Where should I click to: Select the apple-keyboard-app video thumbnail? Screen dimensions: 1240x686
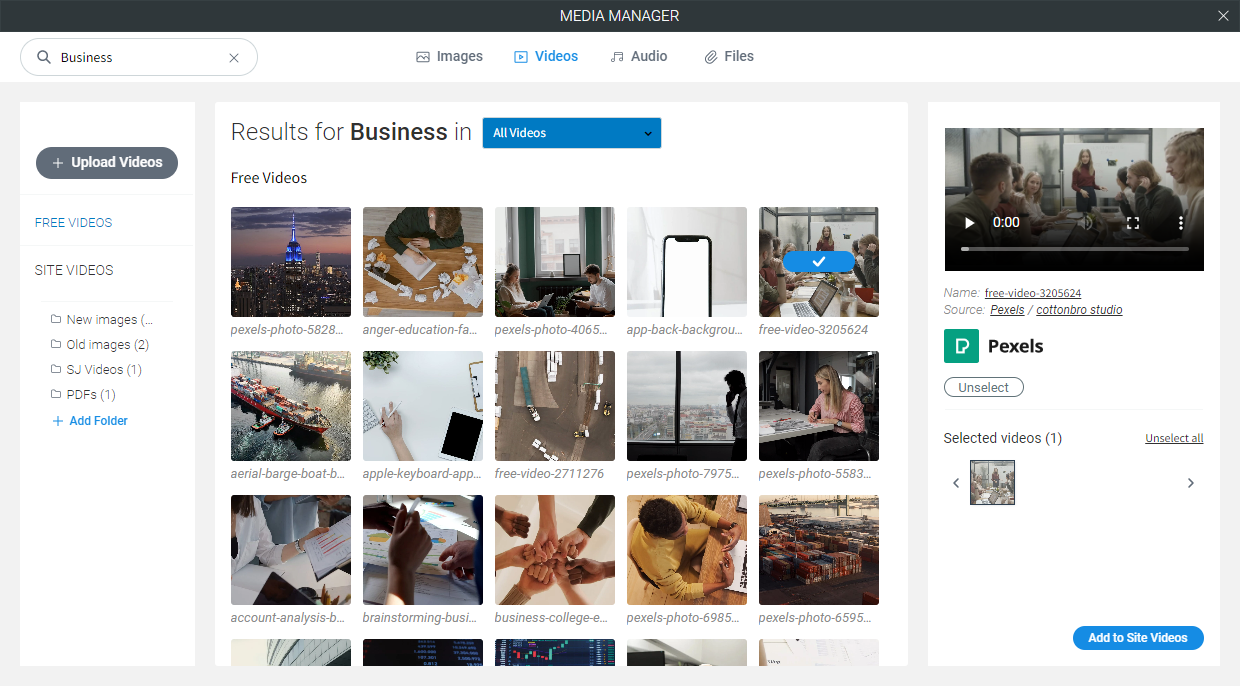point(423,406)
